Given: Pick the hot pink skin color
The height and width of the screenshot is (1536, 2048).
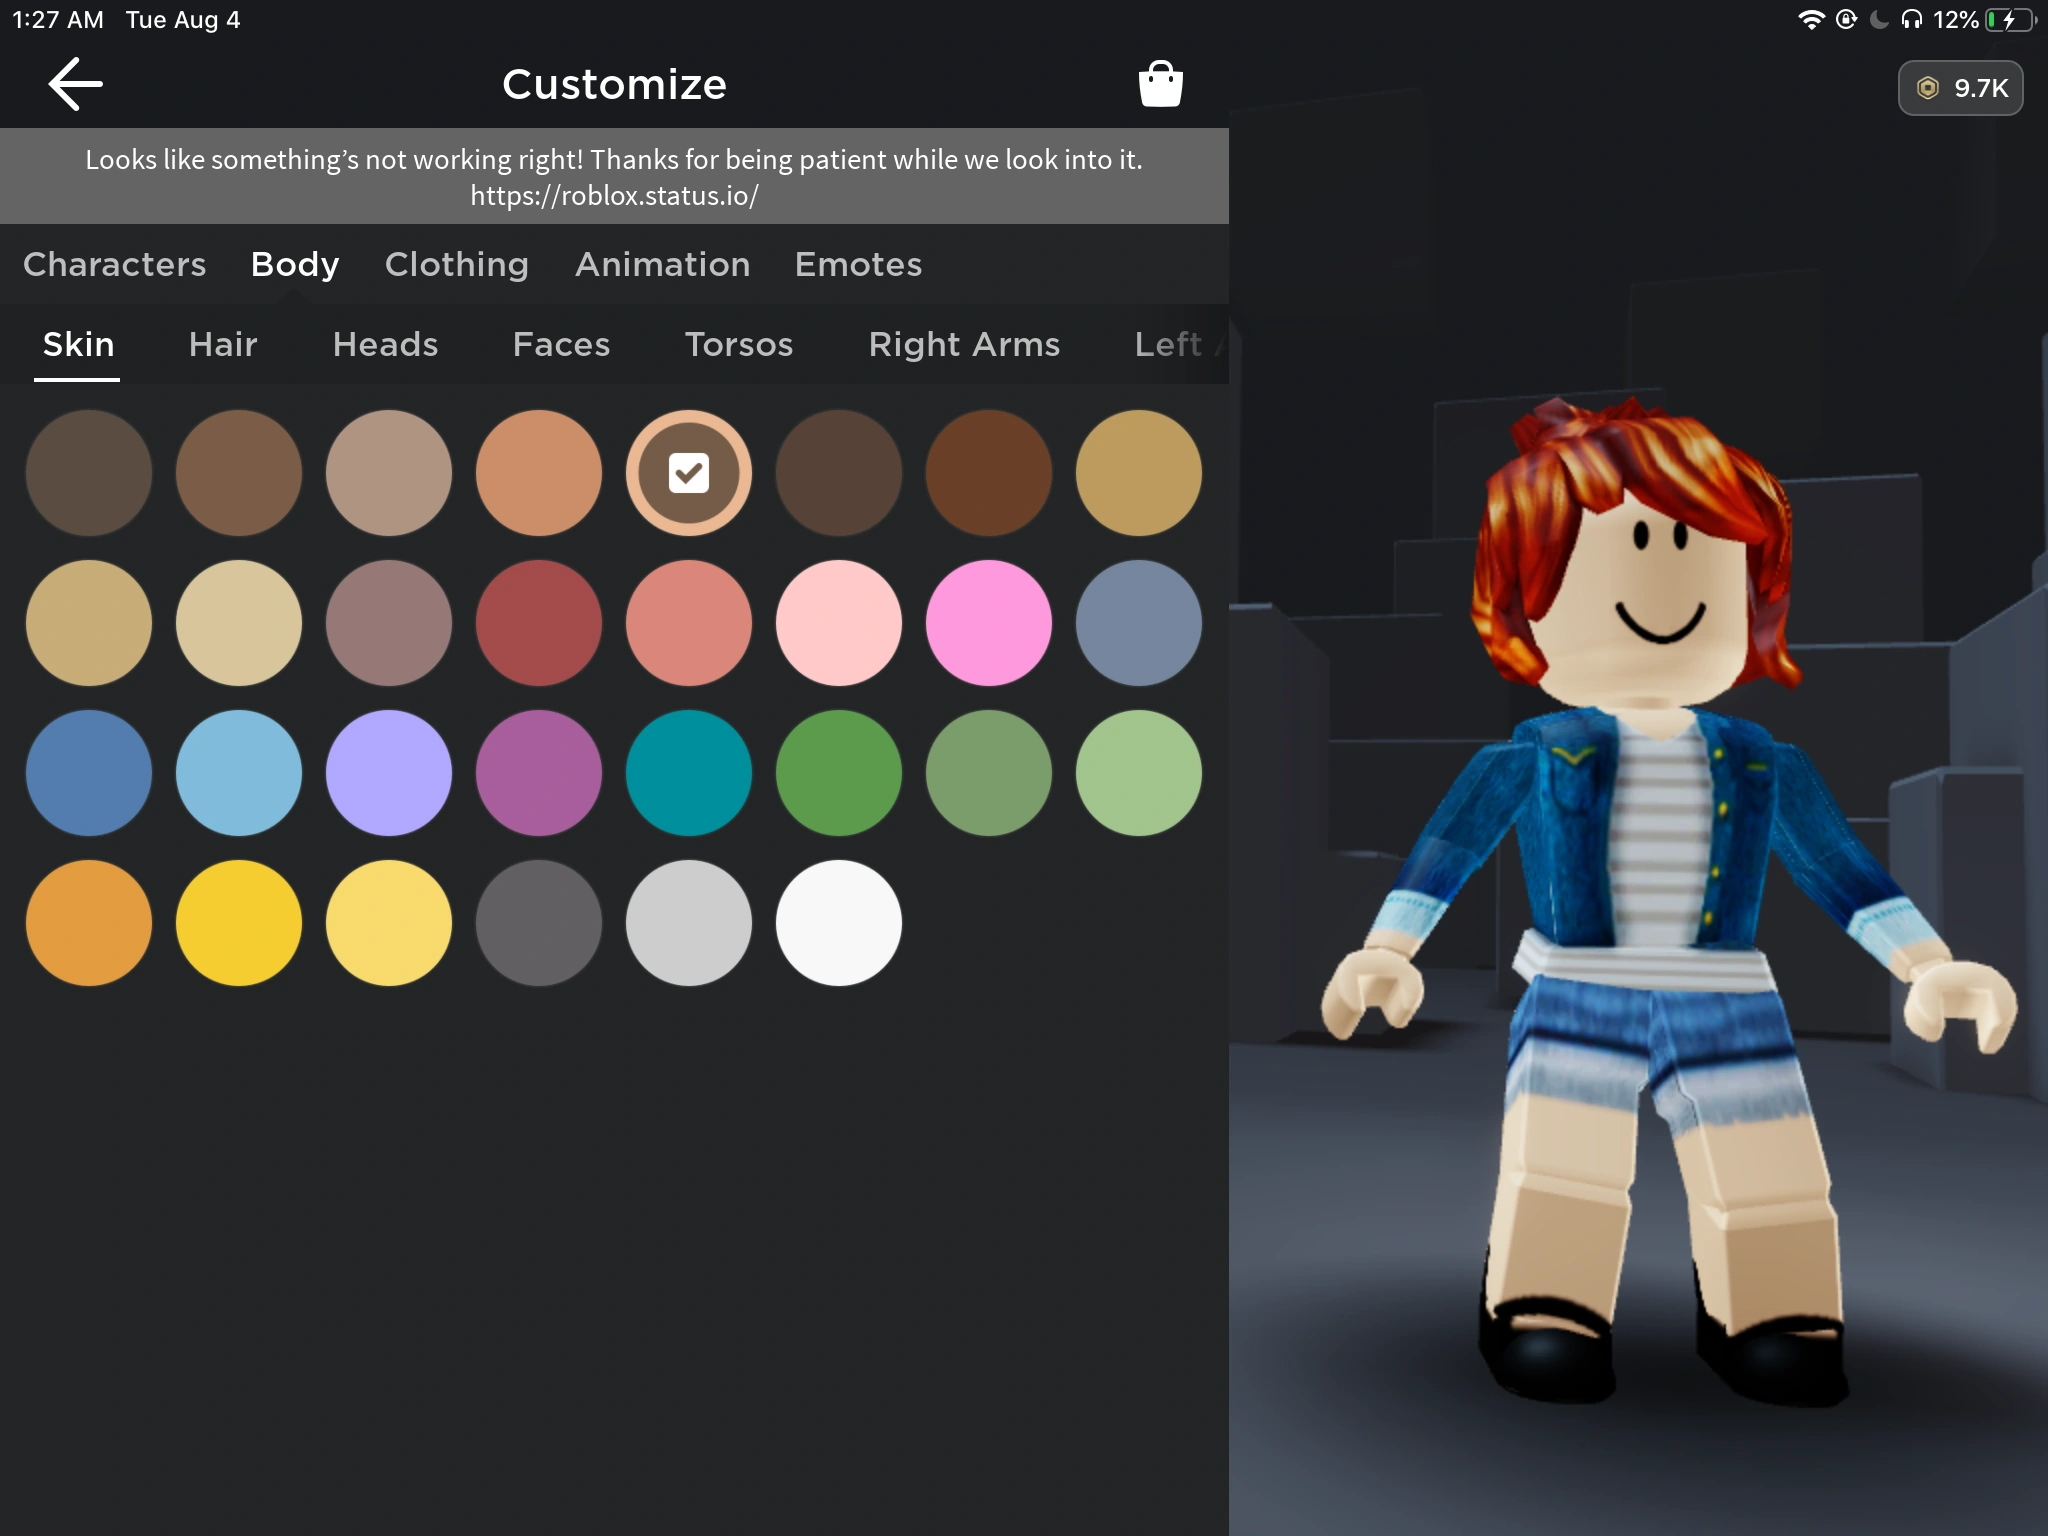Looking at the screenshot, I should pyautogui.click(x=989, y=623).
